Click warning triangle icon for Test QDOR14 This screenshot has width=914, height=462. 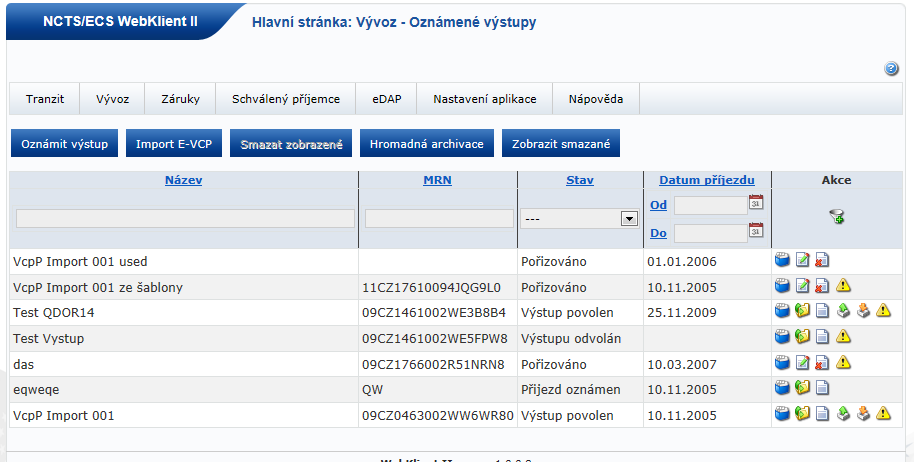tap(883, 312)
